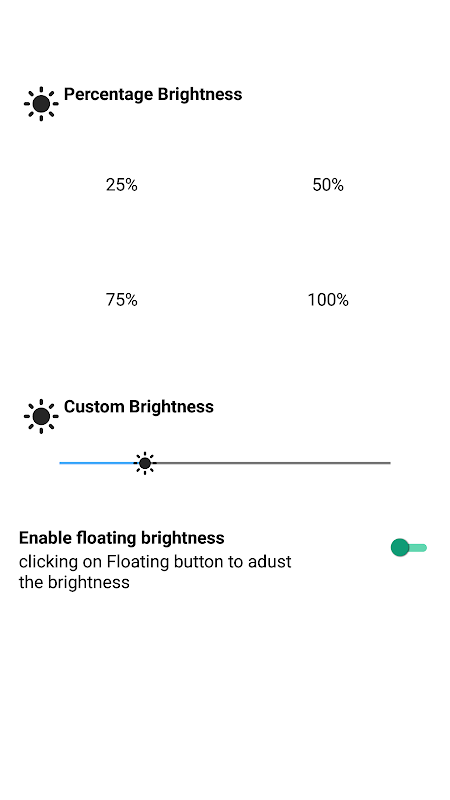Click the midpoint of the Custom Brightness slider track

pos(225,463)
